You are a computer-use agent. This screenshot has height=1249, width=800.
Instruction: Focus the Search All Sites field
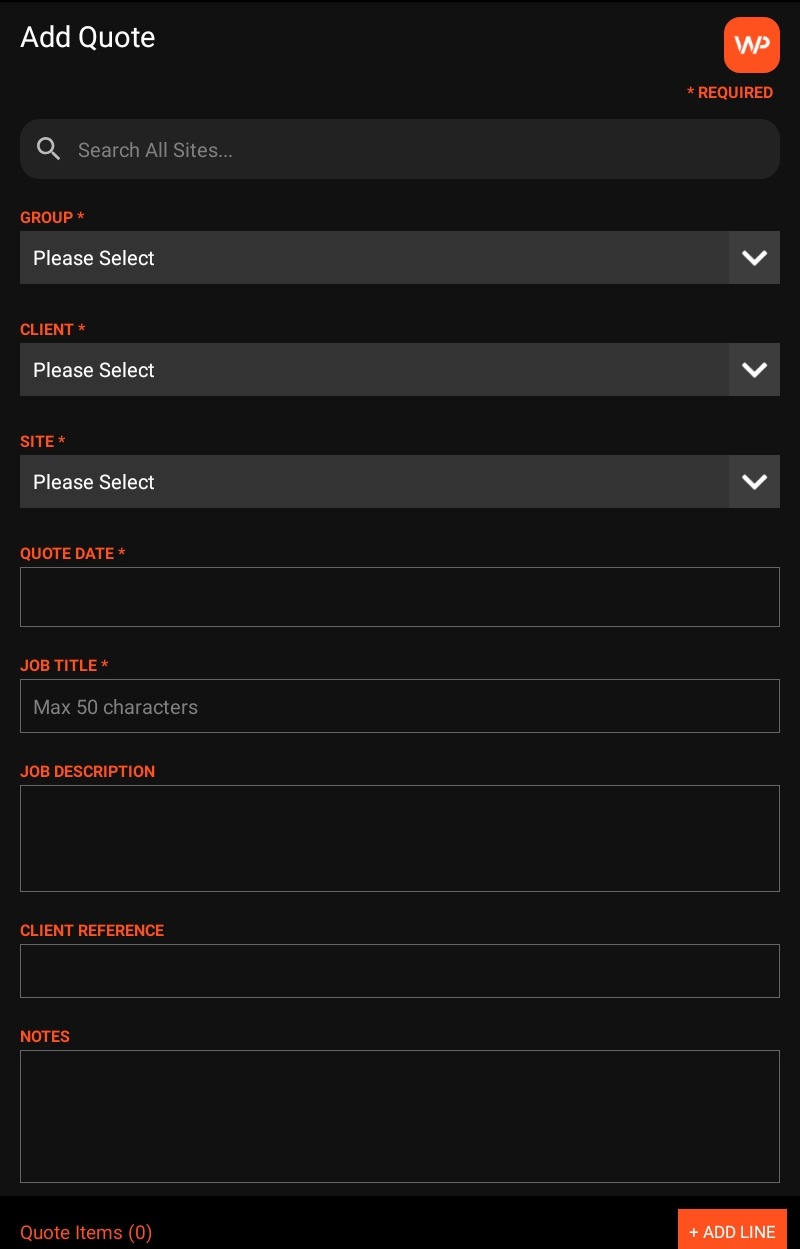coord(420,150)
